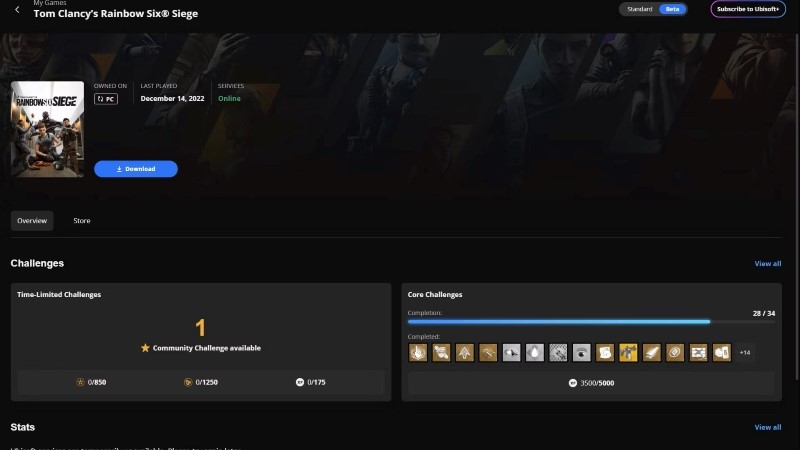Switch to Standard view mode

click(640, 9)
